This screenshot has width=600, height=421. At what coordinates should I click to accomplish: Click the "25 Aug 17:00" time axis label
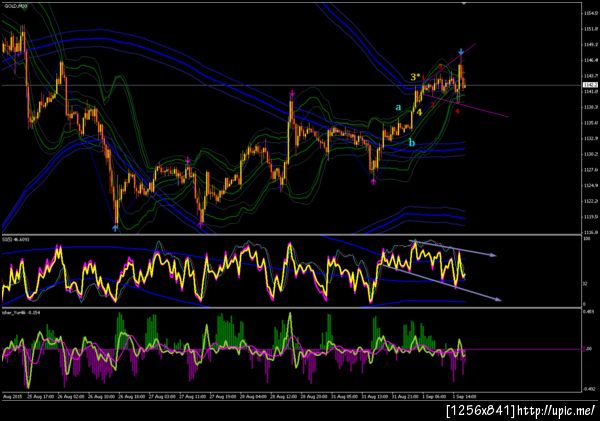pos(41,397)
